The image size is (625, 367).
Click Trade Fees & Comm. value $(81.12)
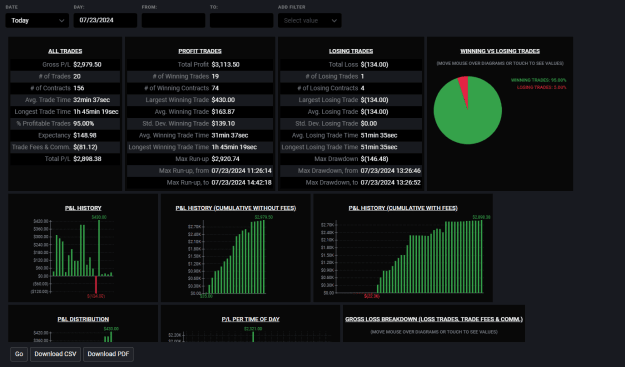click(x=85, y=147)
